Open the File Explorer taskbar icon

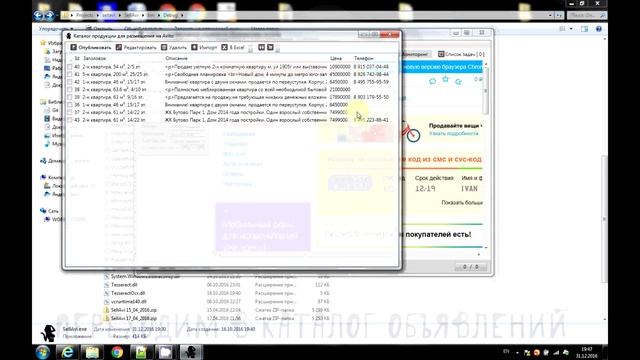92,352
